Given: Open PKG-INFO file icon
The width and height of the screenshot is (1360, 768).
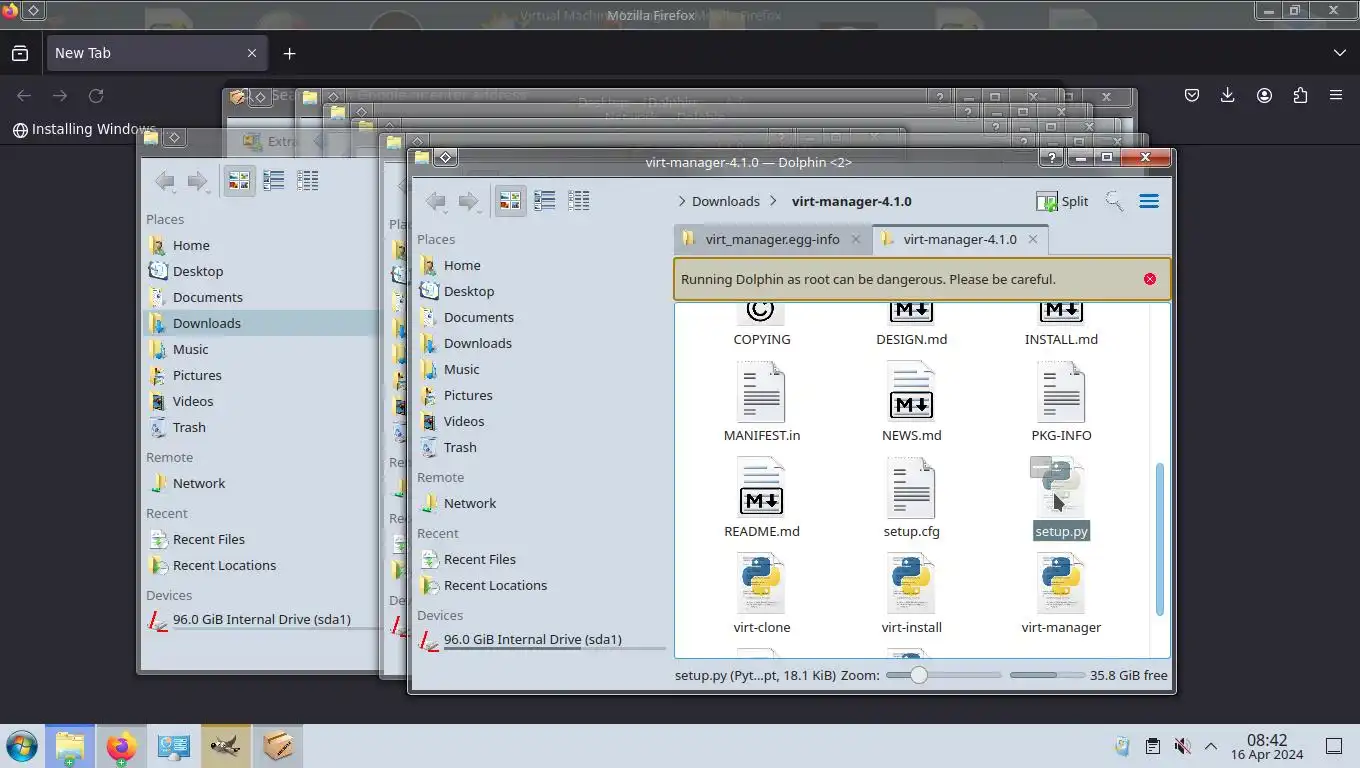Looking at the screenshot, I should 1061,391.
